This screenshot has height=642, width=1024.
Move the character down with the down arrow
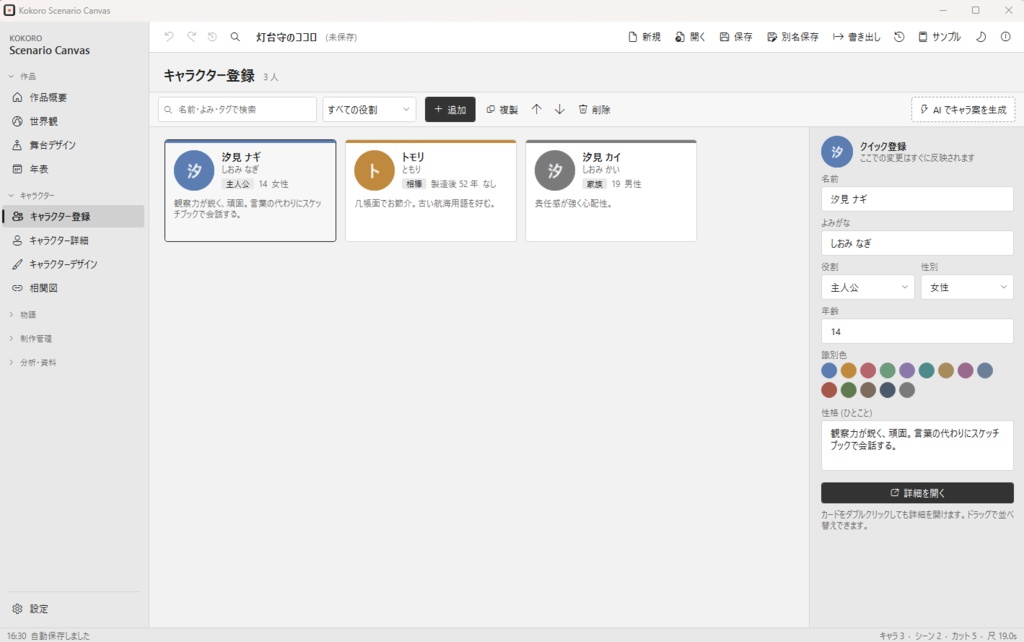pyautogui.click(x=560, y=110)
